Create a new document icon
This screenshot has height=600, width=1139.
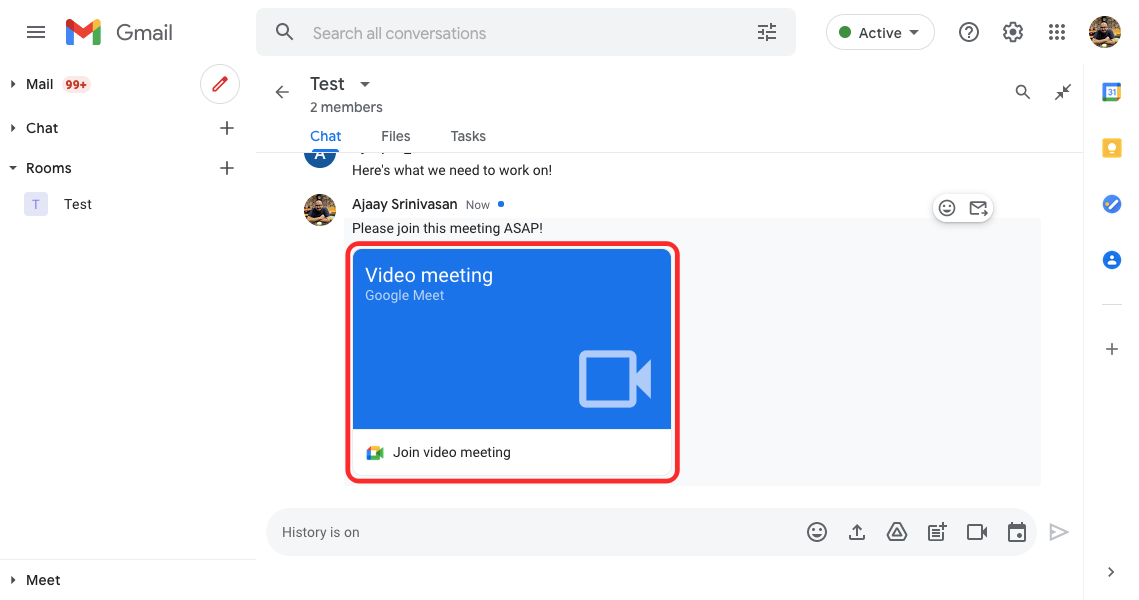[937, 532]
